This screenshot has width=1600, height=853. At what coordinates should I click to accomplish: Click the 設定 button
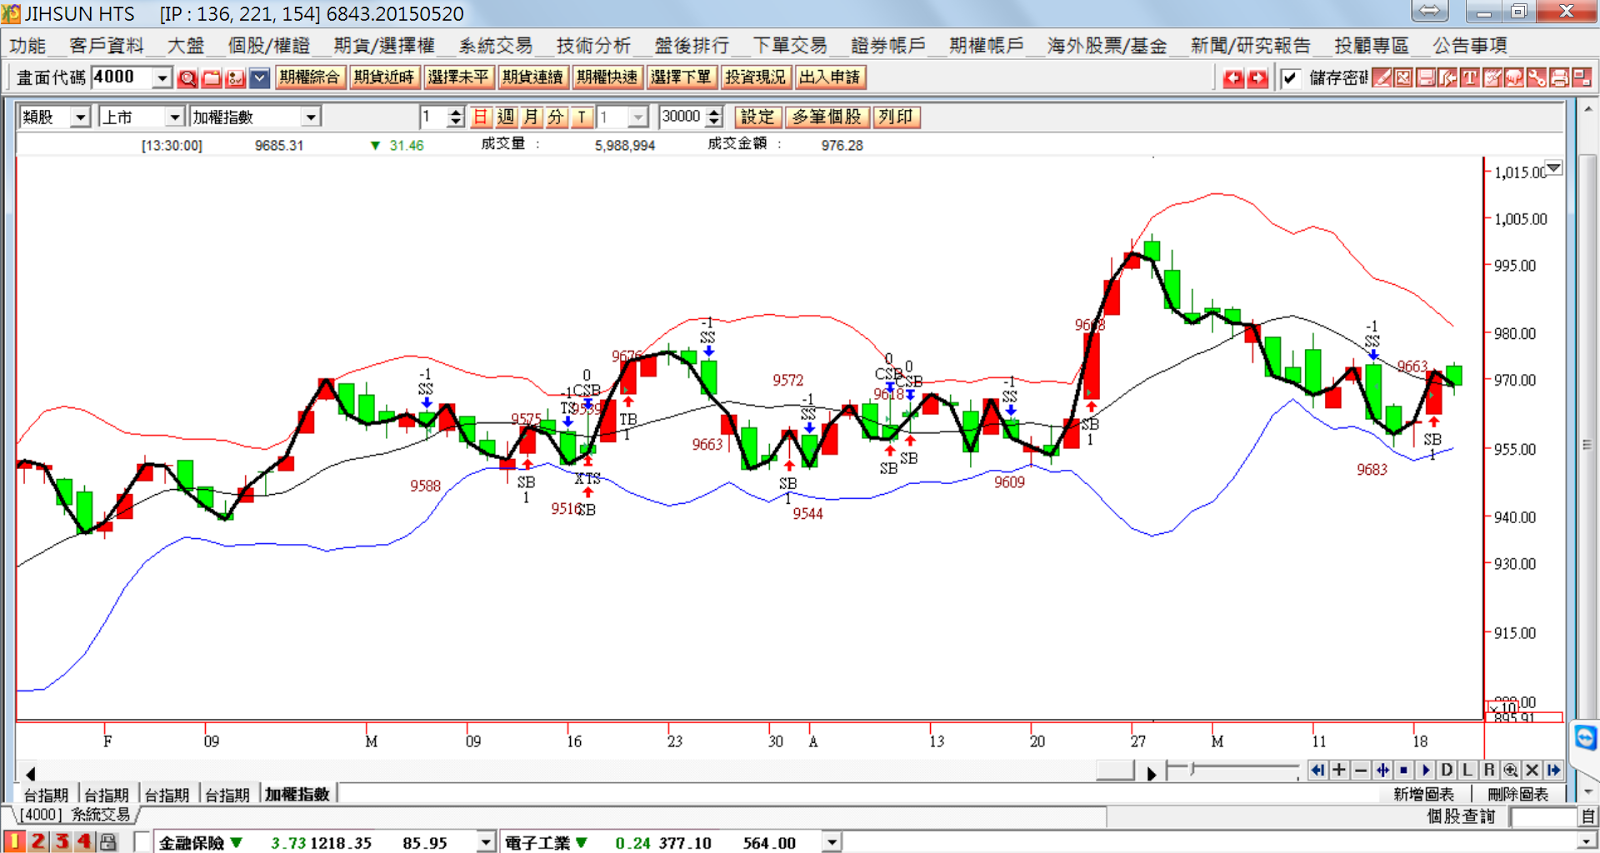click(757, 117)
